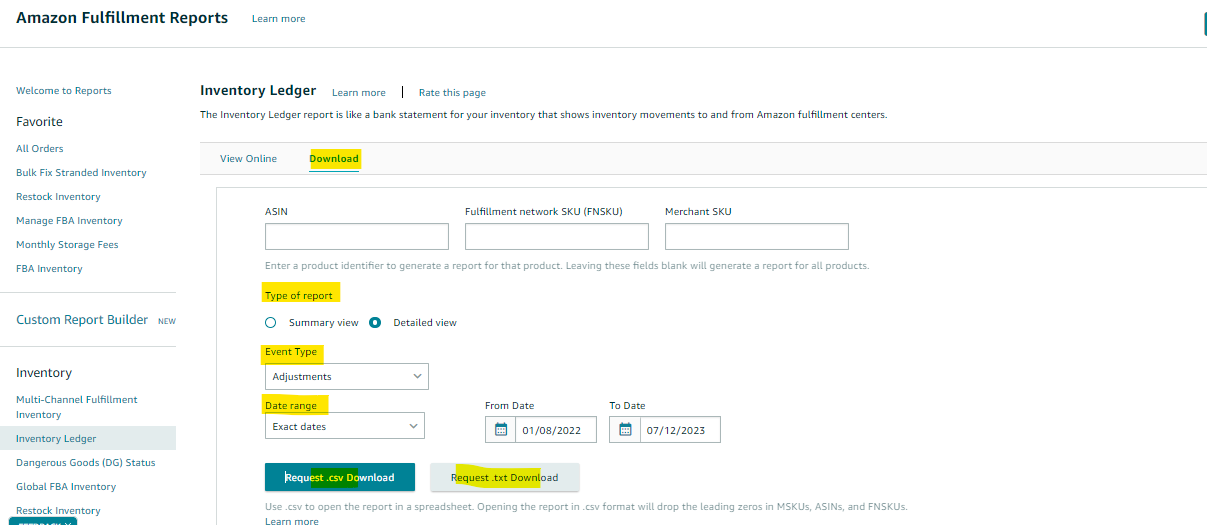Open Bulk Fix Stranded Inventory report
The image size is (1207, 525).
(81, 173)
